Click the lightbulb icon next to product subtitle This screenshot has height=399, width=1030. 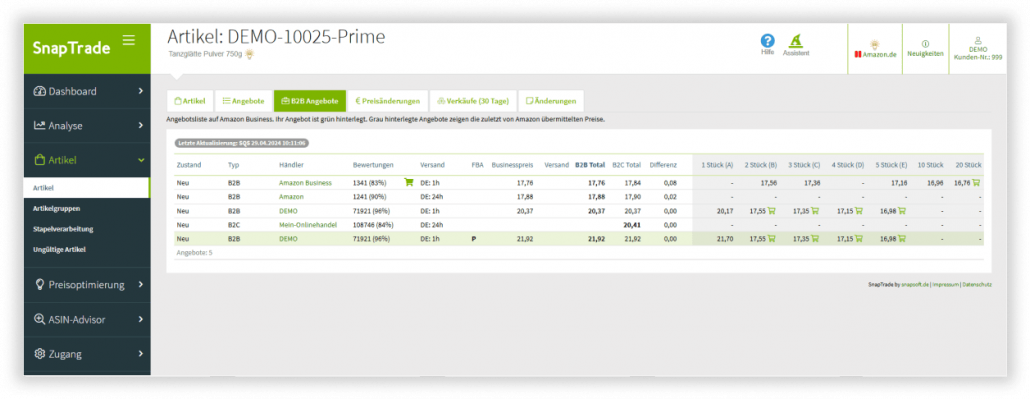[x=249, y=55]
